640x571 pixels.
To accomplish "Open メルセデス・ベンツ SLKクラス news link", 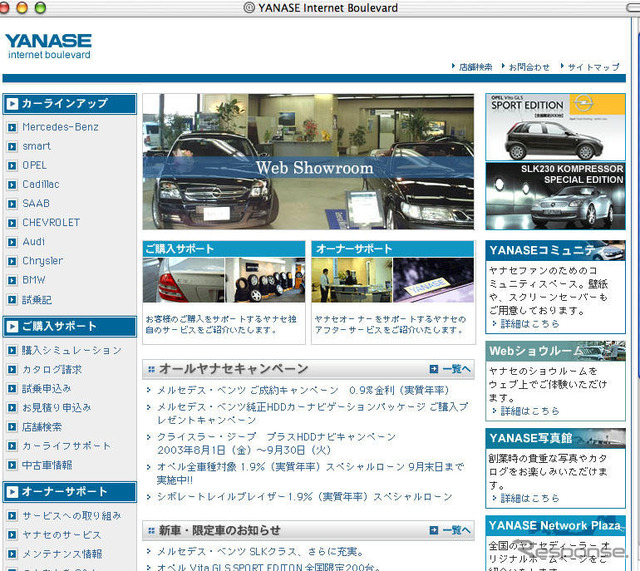I will coord(260,552).
